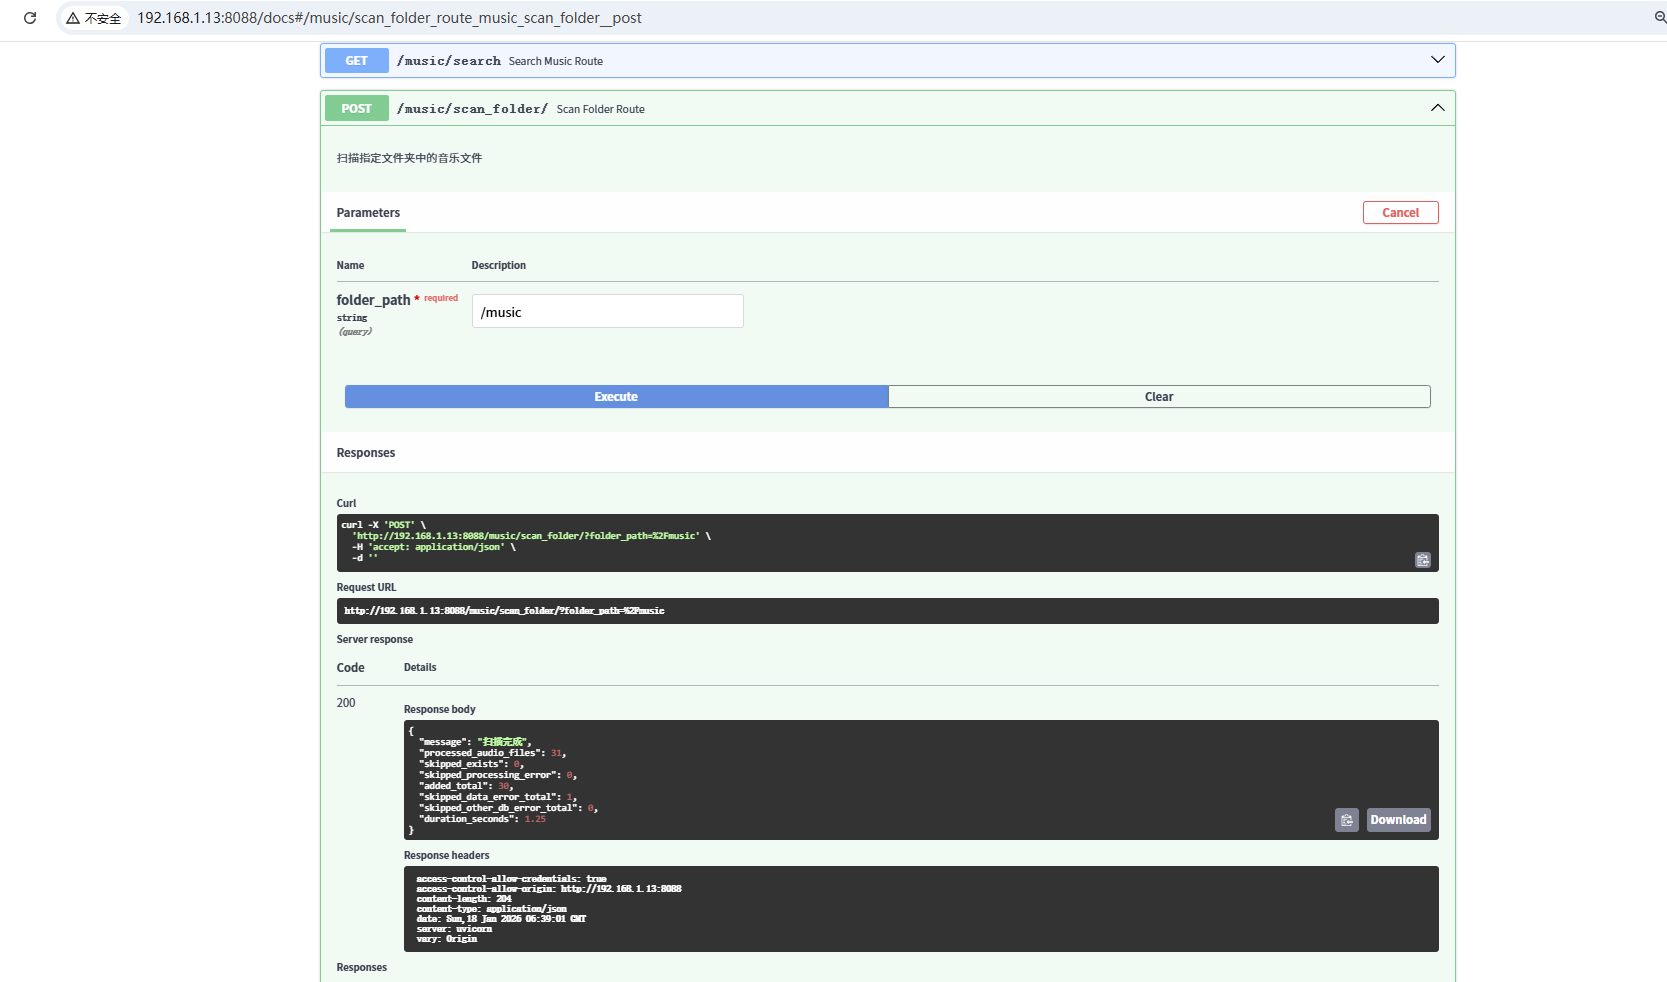The width and height of the screenshot is (1667, 982).
Task: Click the browser address bar URL
Action: click(x=389, y=18)
